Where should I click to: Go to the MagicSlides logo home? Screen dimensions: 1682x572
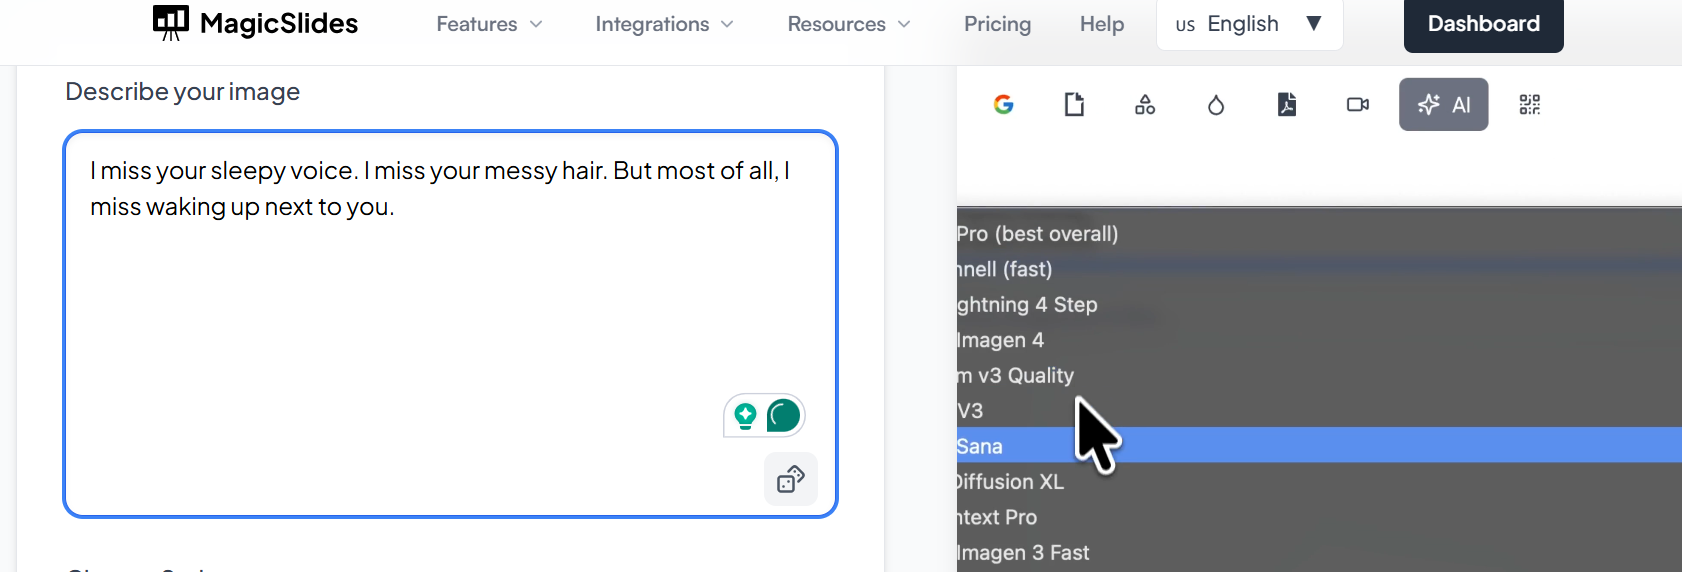[x=256, y=23]
